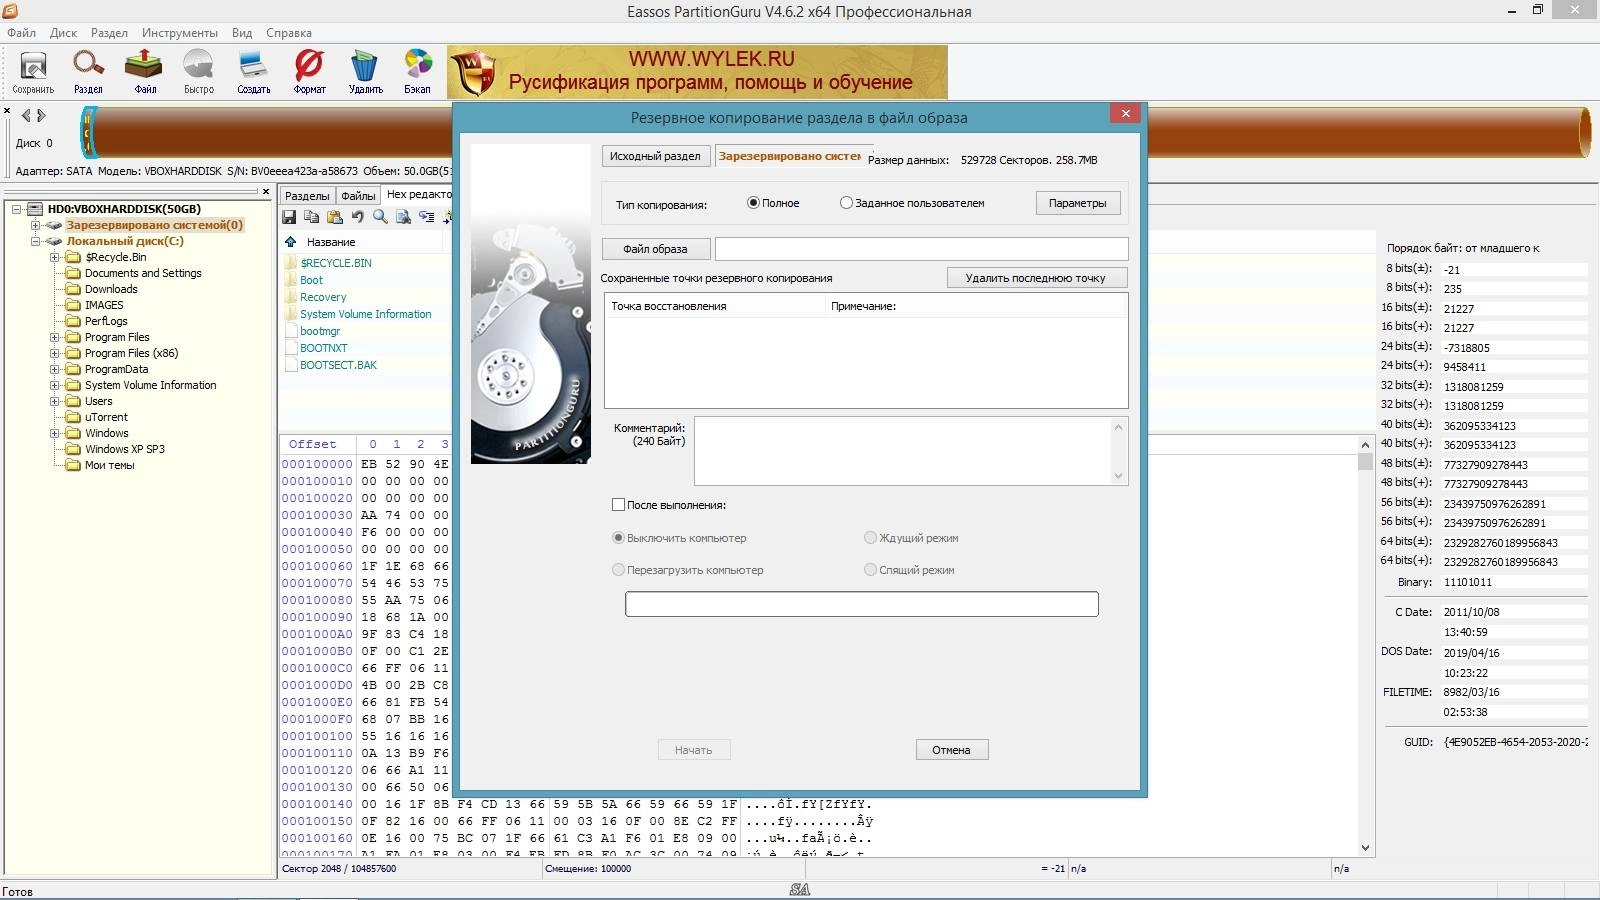
Task: Click hex editor undo icon
Action: (x=357, y=217)
